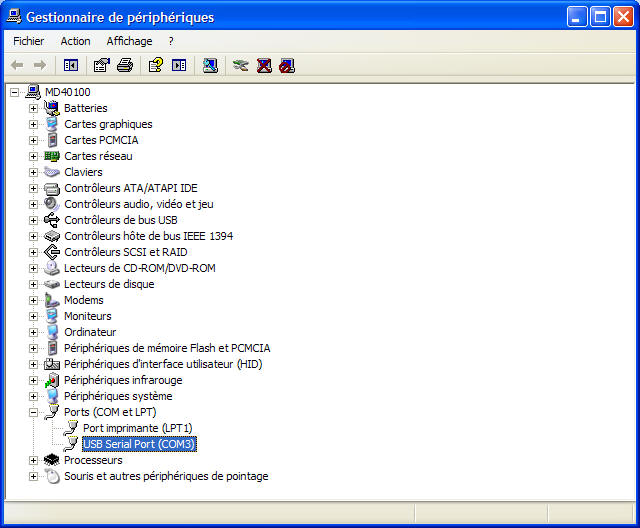
Task: Select Périphériques de mémoire Flash et PCMCIA
Action: tap(167, 348)
